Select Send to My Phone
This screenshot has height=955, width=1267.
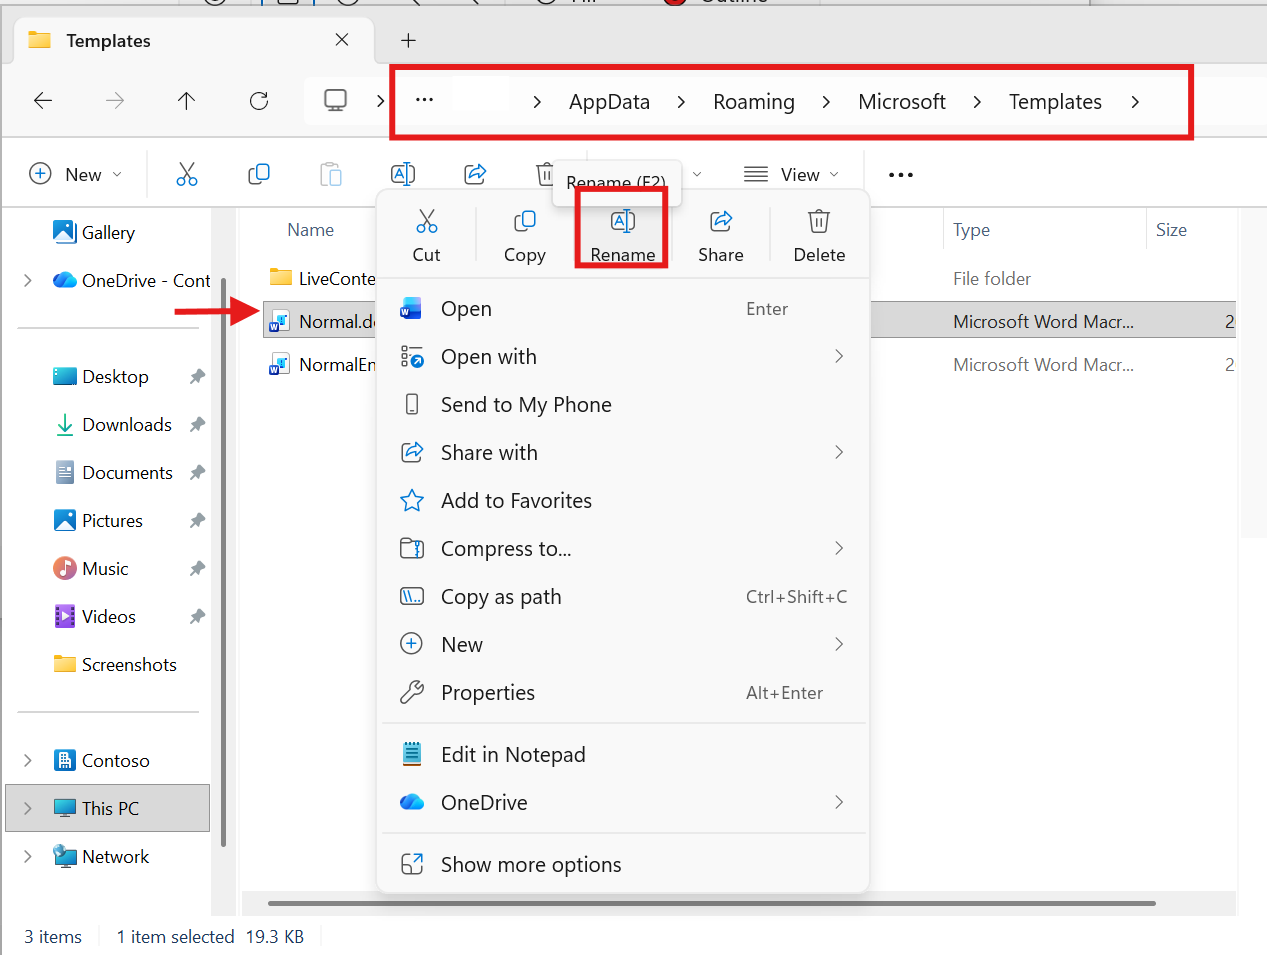point(623,405)
